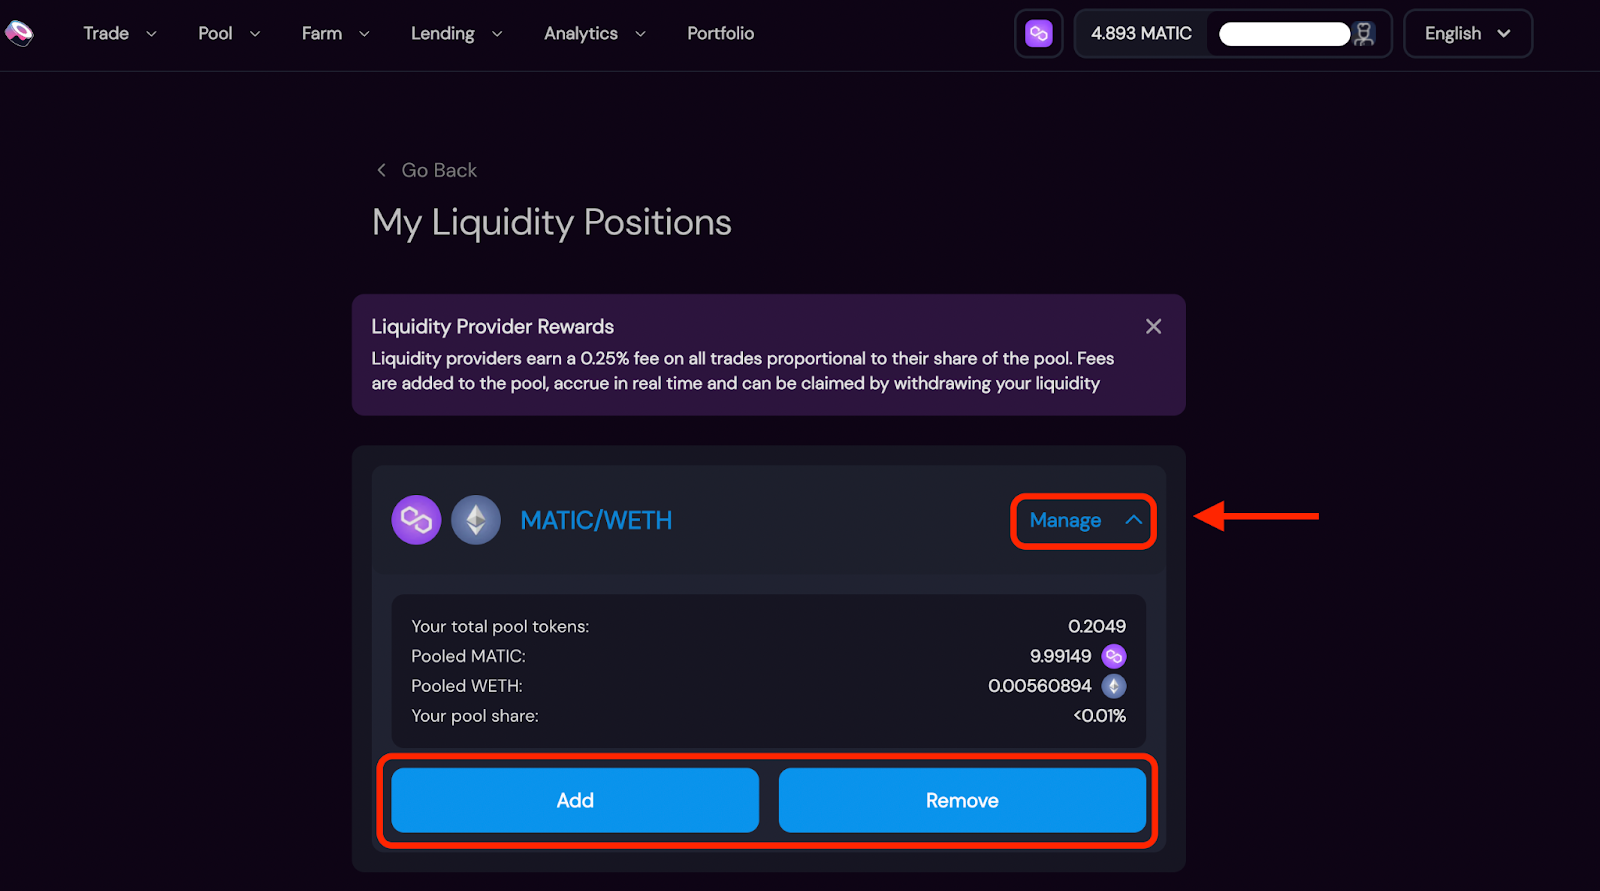Image resolution: width=1600 pixels, height=891 pixels.
Task: Collapse the Manage section for MATIC/WETH
Action: pos(1084,520)
